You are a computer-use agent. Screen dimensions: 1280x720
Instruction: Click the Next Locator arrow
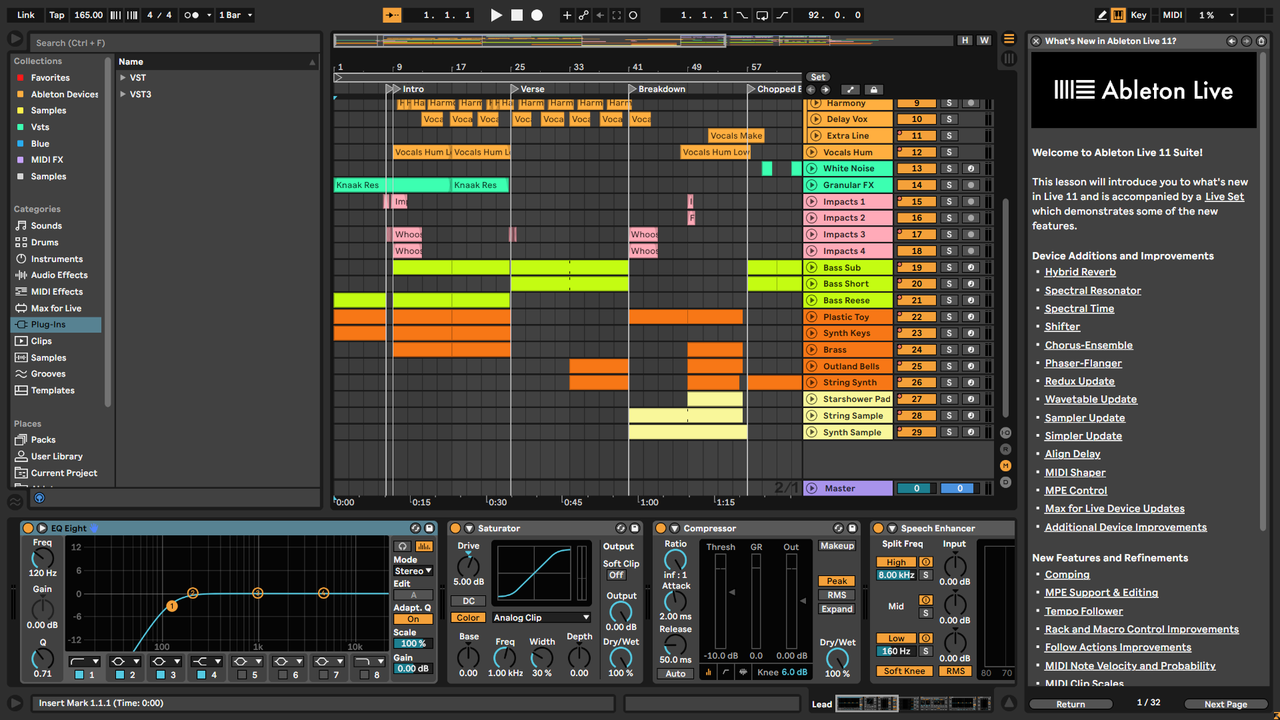pos(825,90)
